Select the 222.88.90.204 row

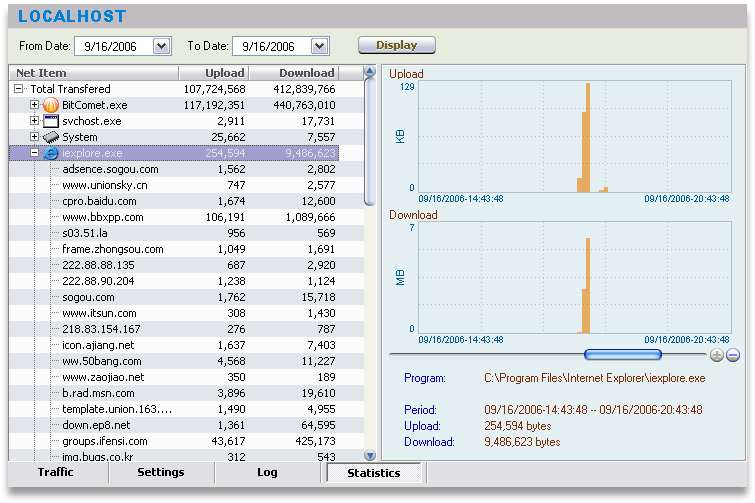(x=186, y=281)
